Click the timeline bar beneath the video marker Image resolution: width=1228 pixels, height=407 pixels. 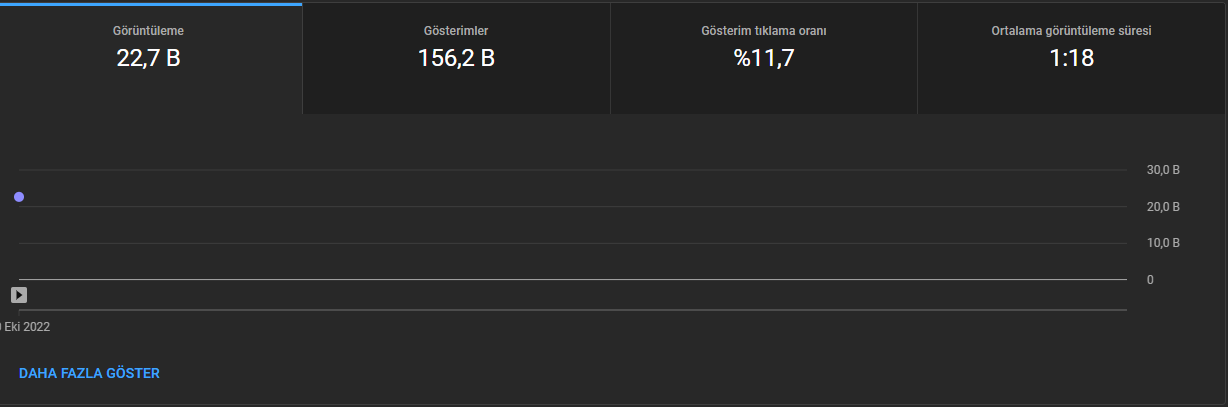(573, 310)
